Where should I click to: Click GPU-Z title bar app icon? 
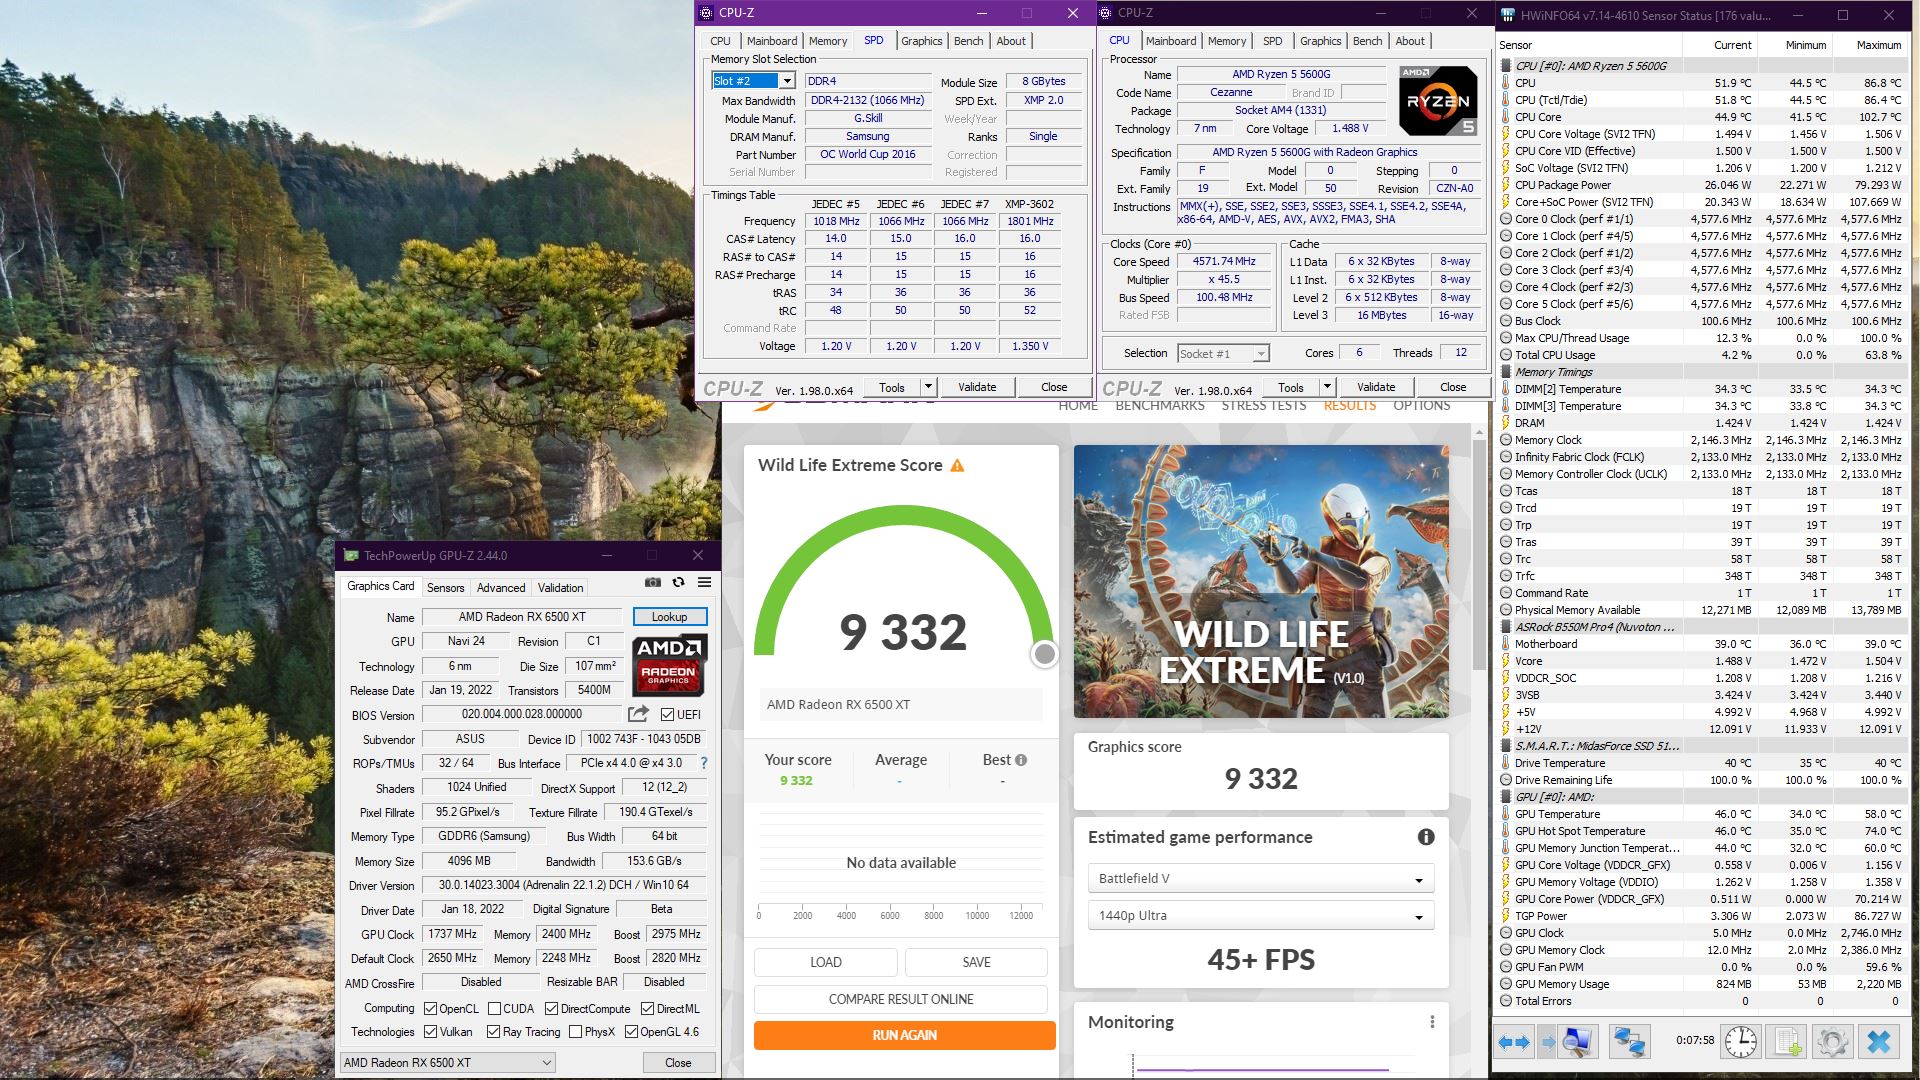[350, 555]
